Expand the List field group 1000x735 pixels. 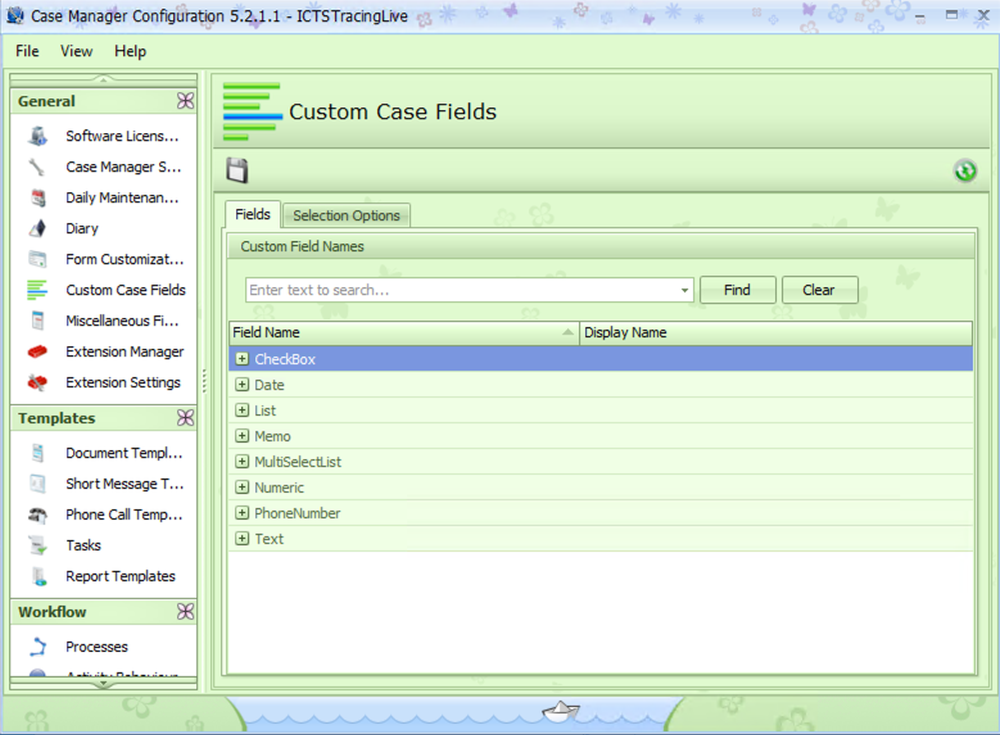click(242, 410)
